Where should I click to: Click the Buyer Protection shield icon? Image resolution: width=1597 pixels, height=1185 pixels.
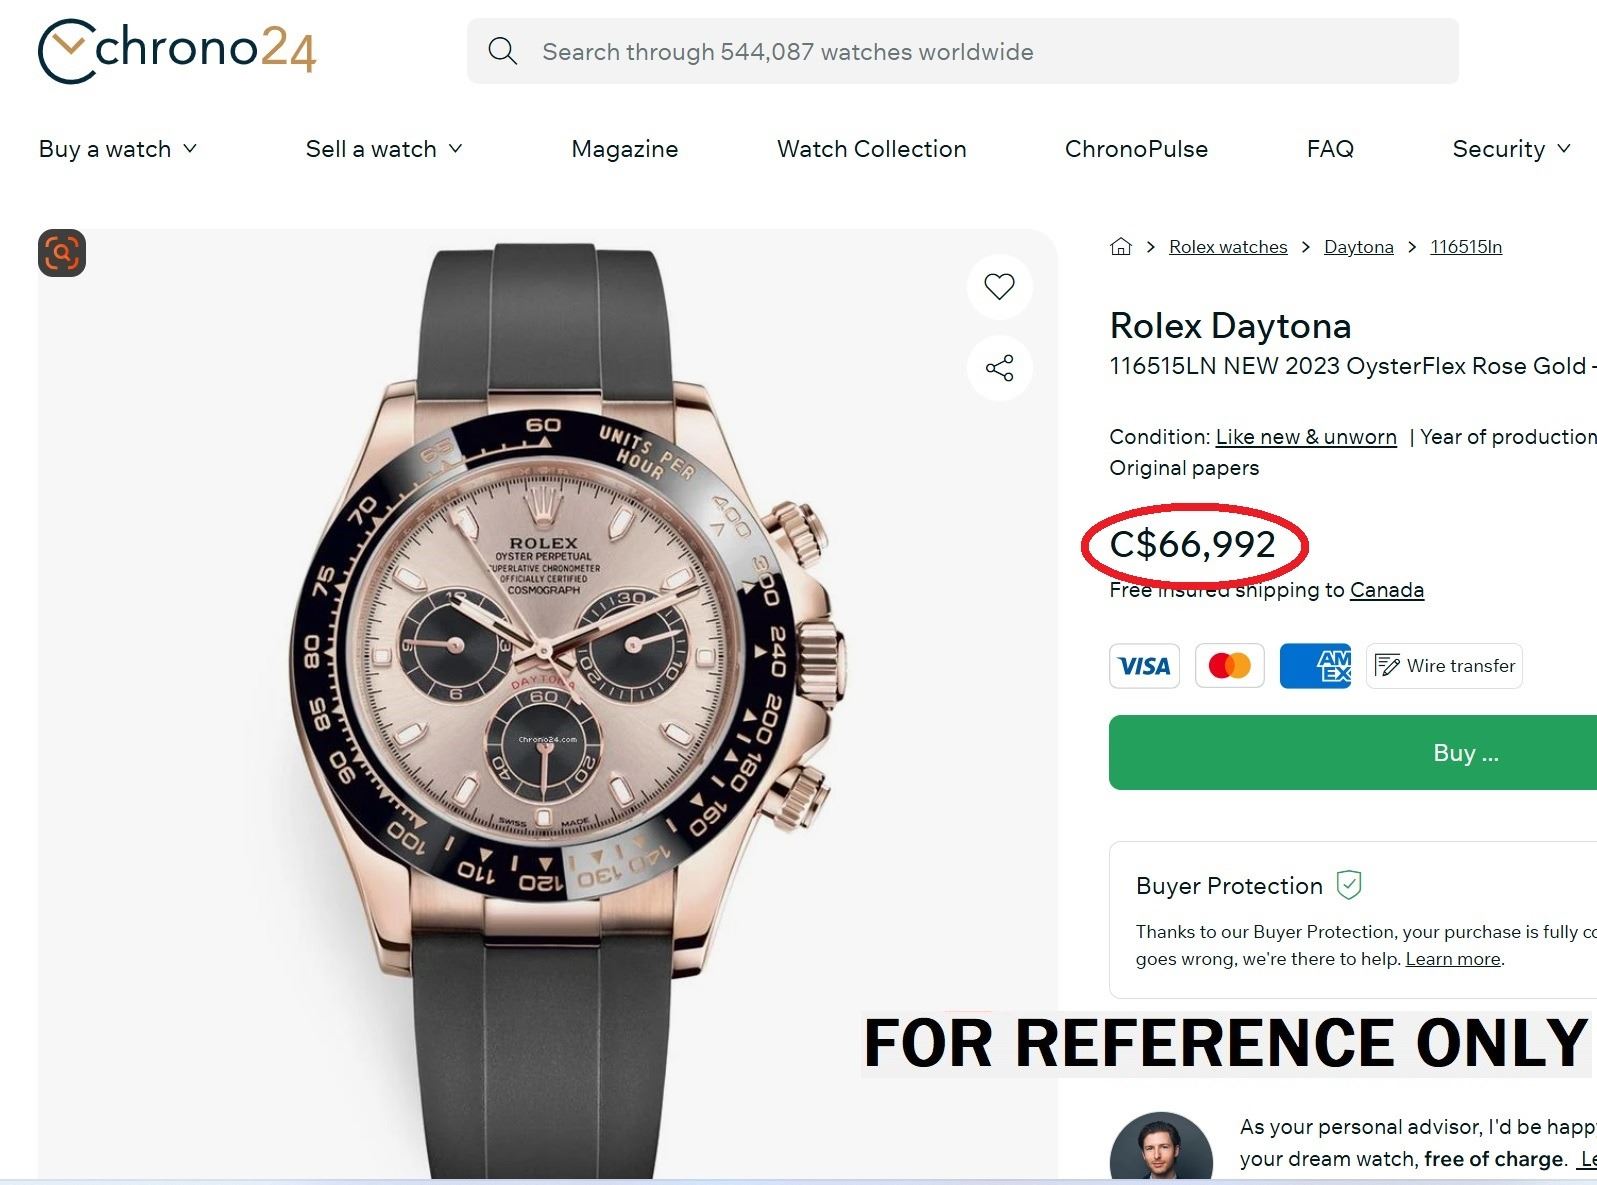click(1349, 885)
